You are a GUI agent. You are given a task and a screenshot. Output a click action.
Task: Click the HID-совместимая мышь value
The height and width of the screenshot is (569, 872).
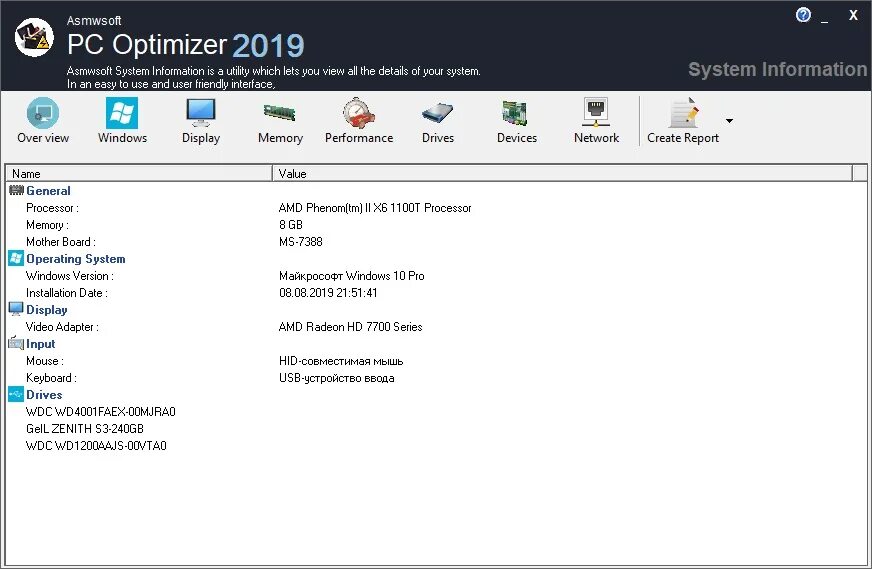click(341, 361)
